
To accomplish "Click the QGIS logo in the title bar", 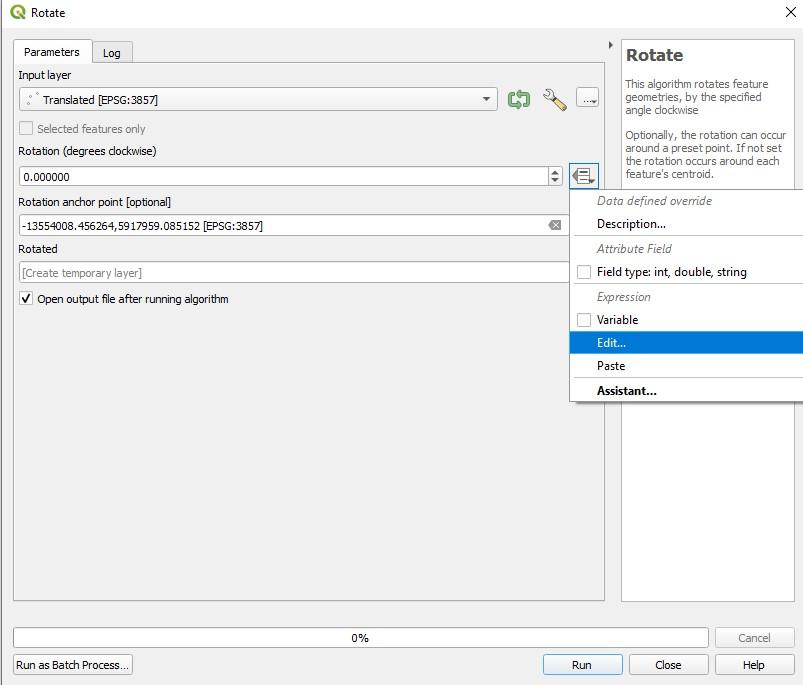I will tap(18, 12).
